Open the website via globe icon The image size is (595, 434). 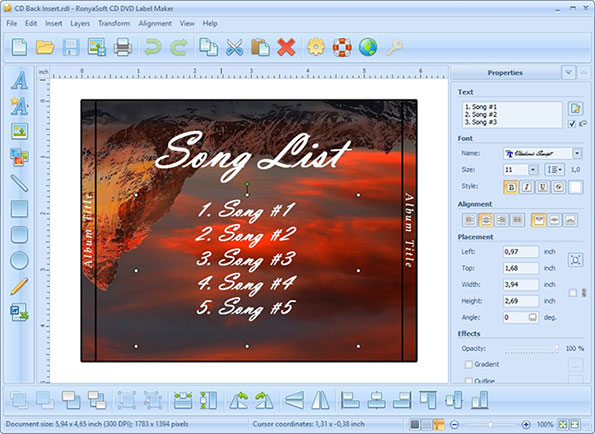368,47
